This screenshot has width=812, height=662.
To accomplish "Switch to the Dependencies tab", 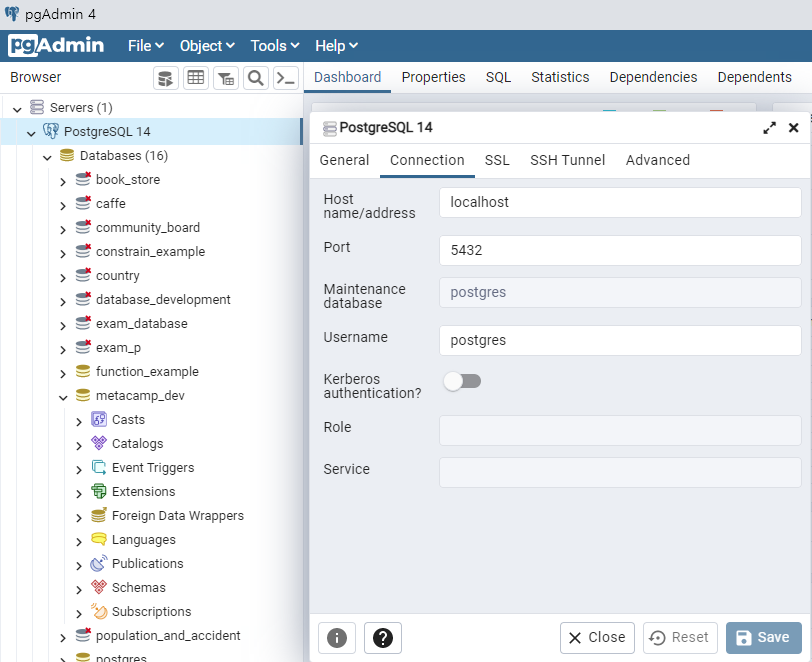I will (x=653, y=77).
